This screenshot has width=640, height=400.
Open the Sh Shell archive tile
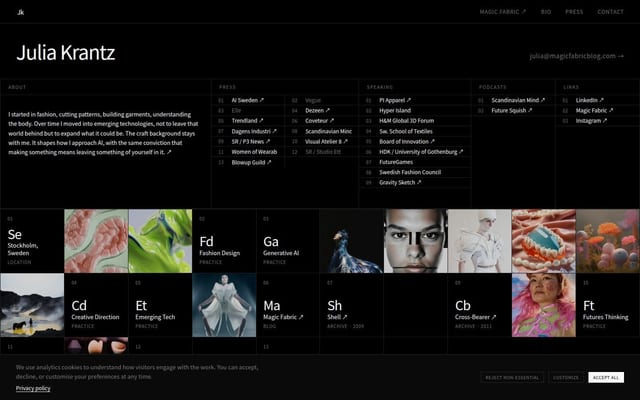351,305
